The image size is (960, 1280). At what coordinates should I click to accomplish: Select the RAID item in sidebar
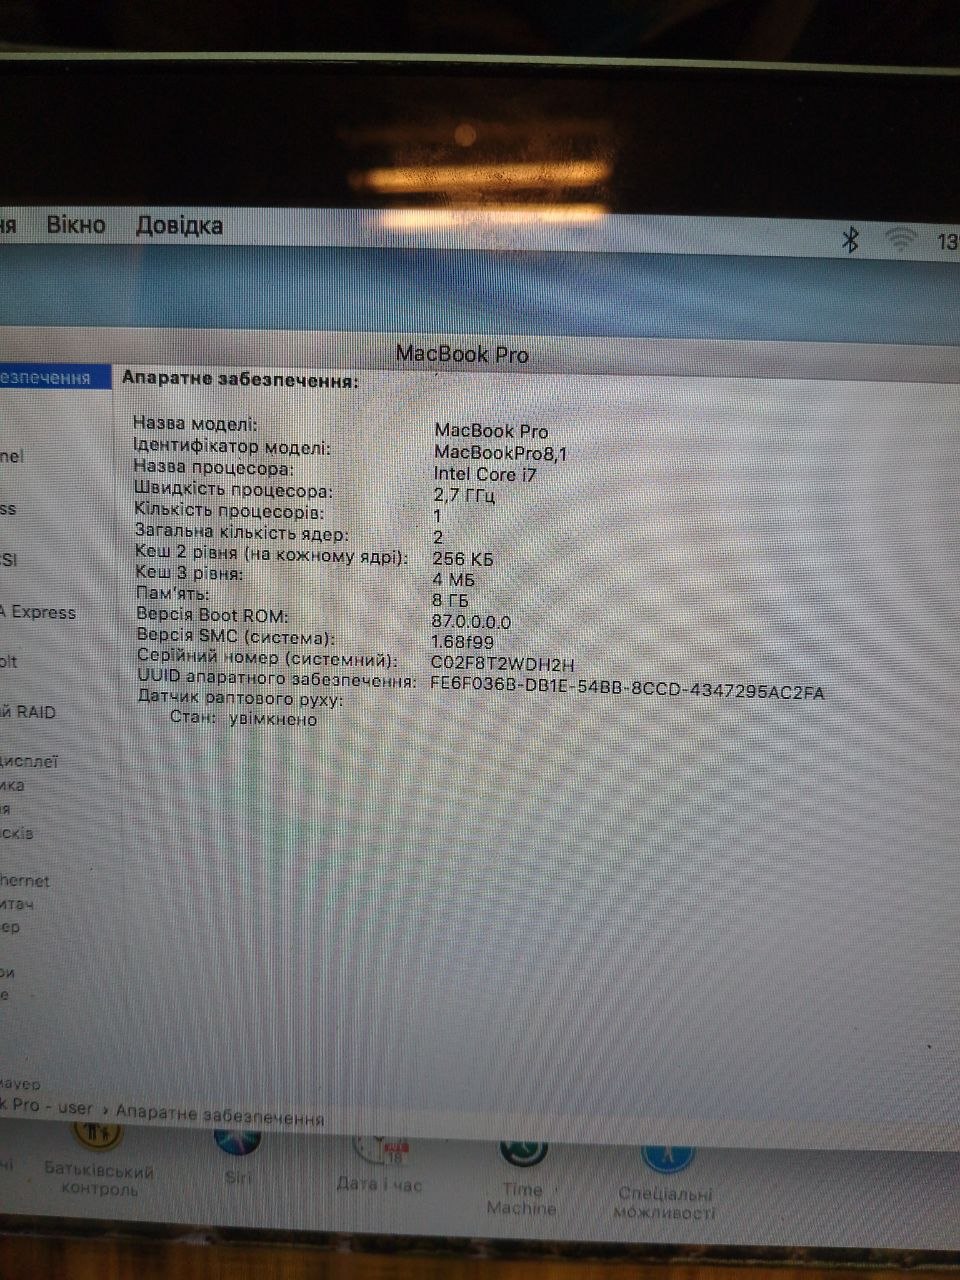[30, 712]
